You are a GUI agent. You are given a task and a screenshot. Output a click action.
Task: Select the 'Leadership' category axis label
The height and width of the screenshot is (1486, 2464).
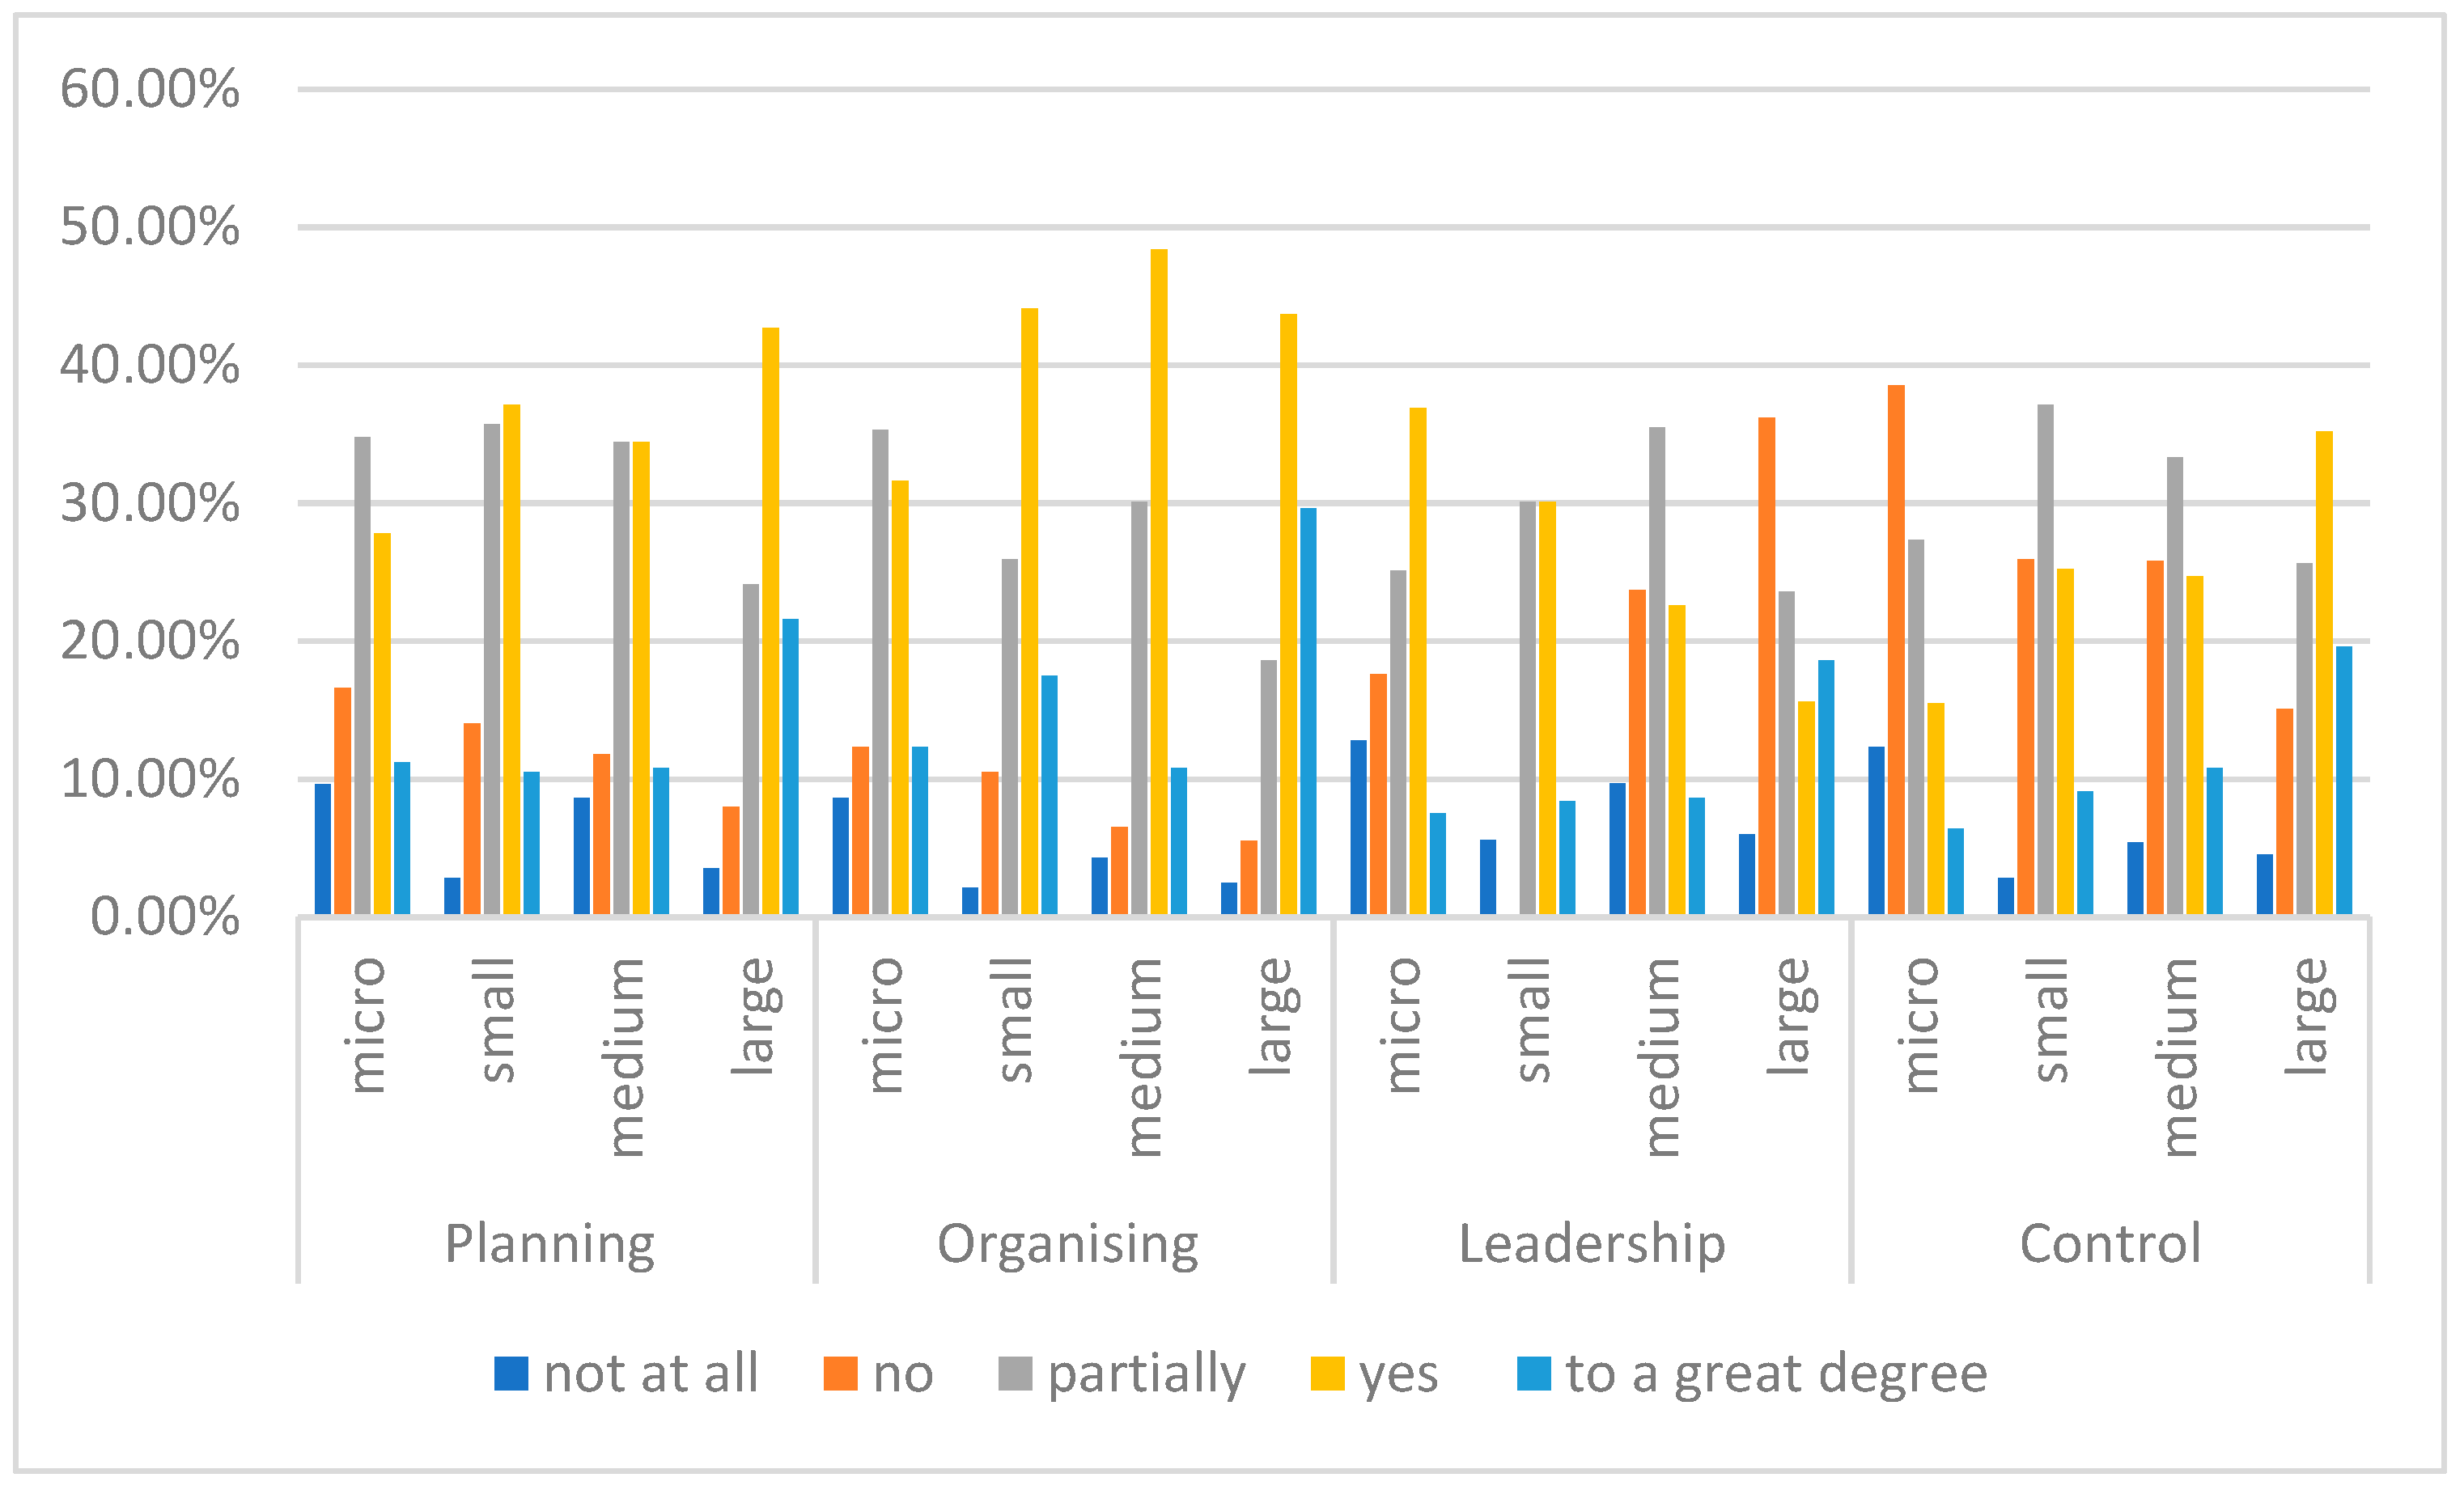[1592, 1243]
